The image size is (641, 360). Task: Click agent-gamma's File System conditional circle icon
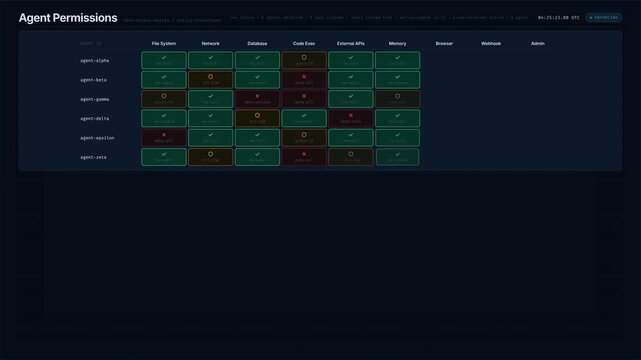tap(164, 96)
